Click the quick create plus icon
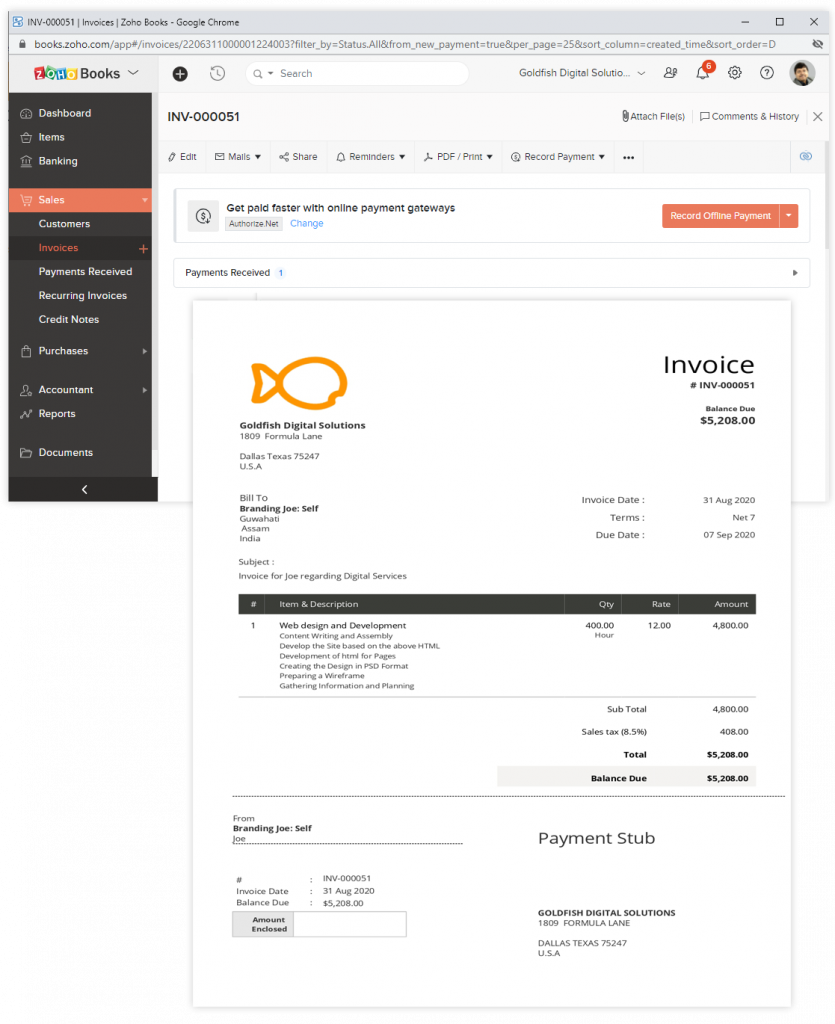The height and width of the screenshot is (1024, 835). (180, 74)
